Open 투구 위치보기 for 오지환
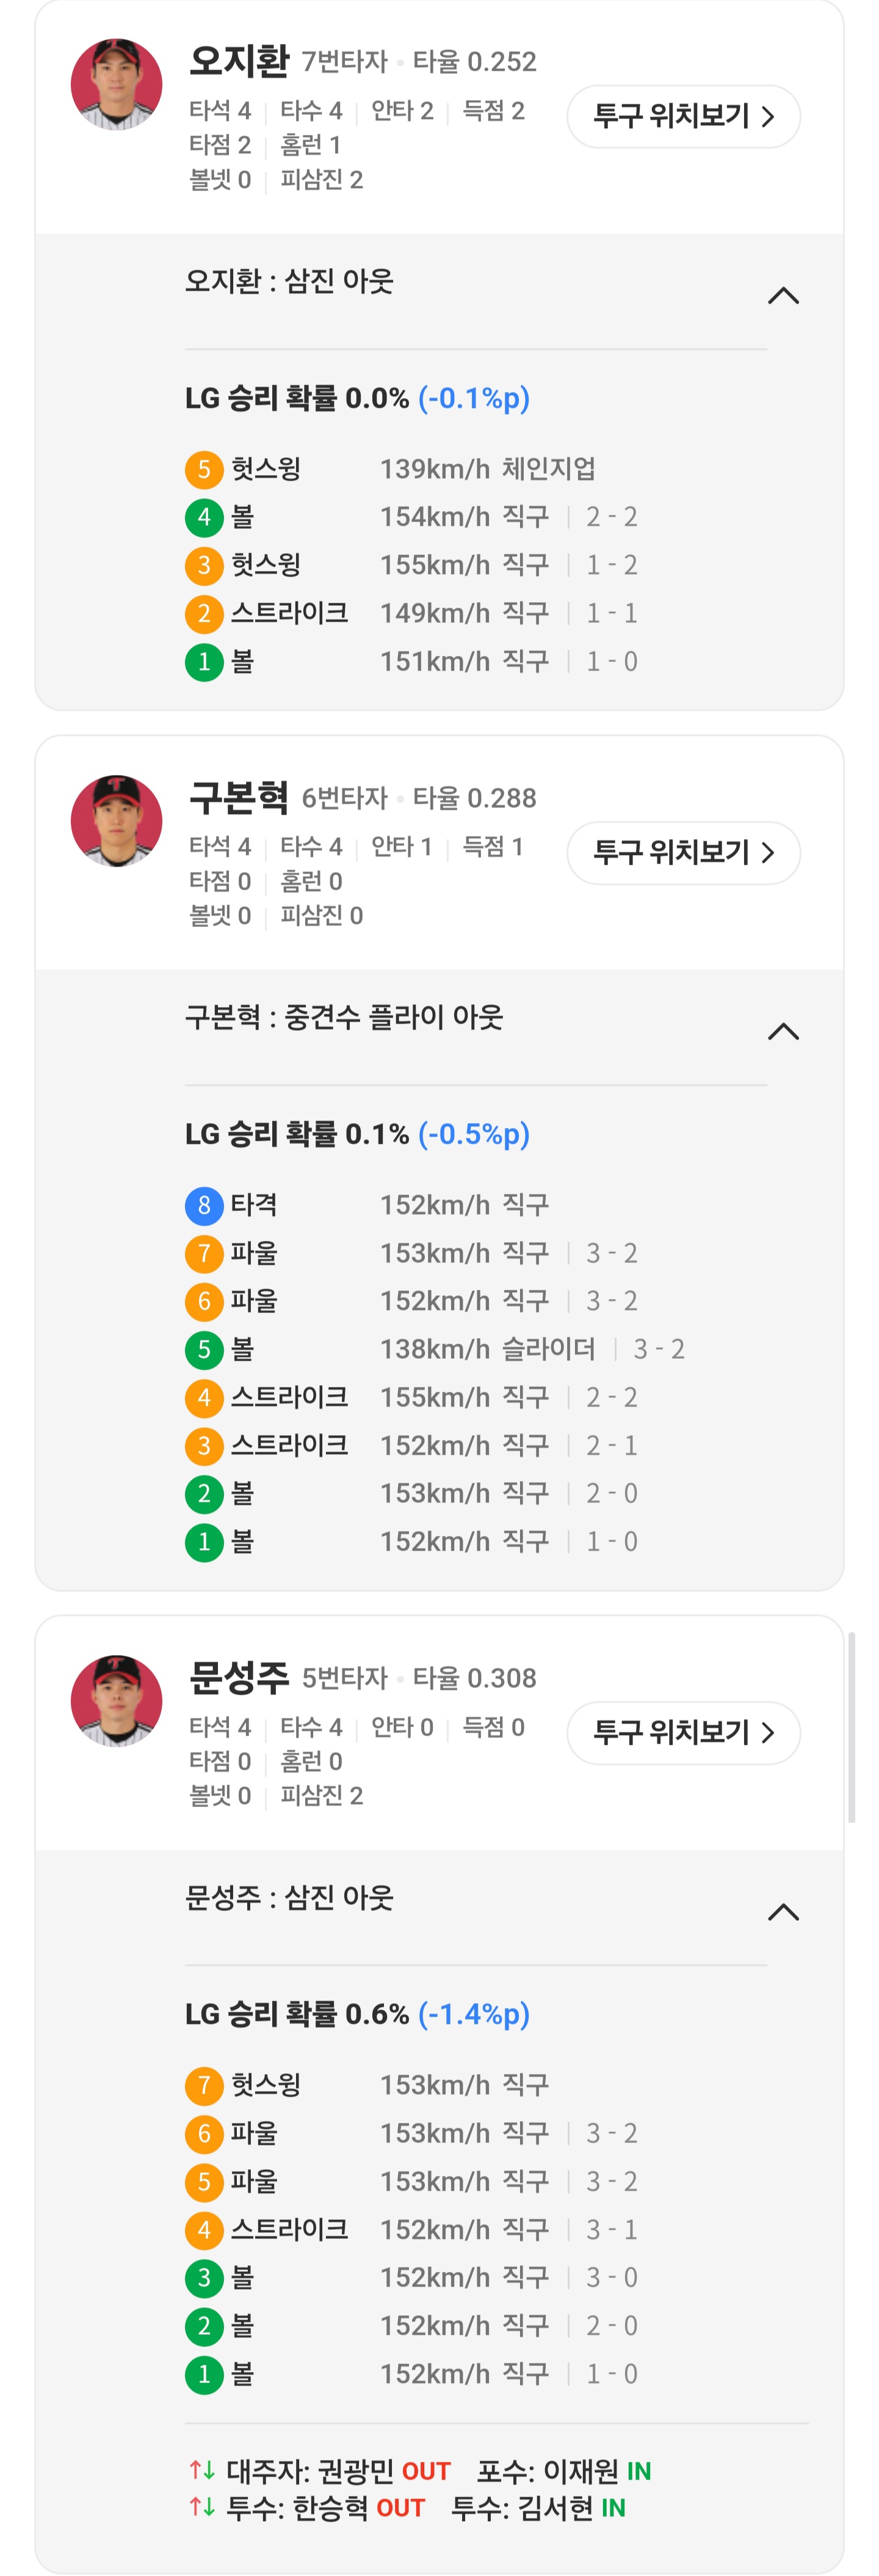Image resolution: width=879 pixels, height=2576 pixels. [x=683, y=117]
